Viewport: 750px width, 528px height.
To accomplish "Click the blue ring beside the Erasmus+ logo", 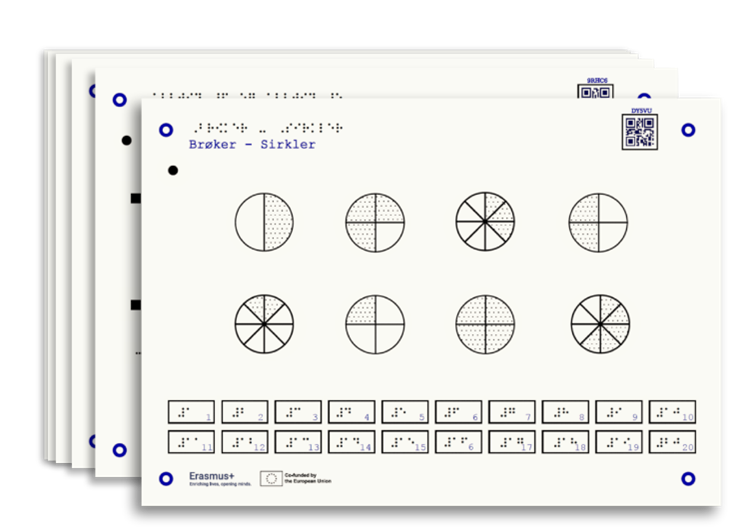I will [x=166, y=479].
